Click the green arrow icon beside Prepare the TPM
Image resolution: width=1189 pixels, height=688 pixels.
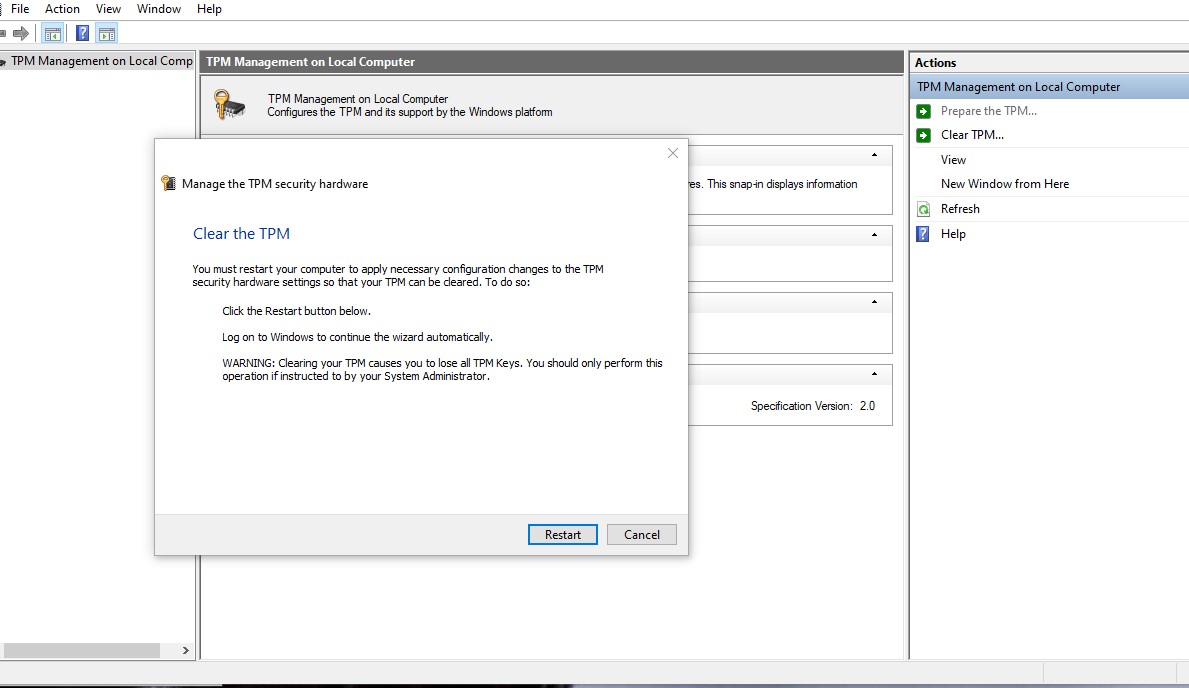tap(923, 111)
